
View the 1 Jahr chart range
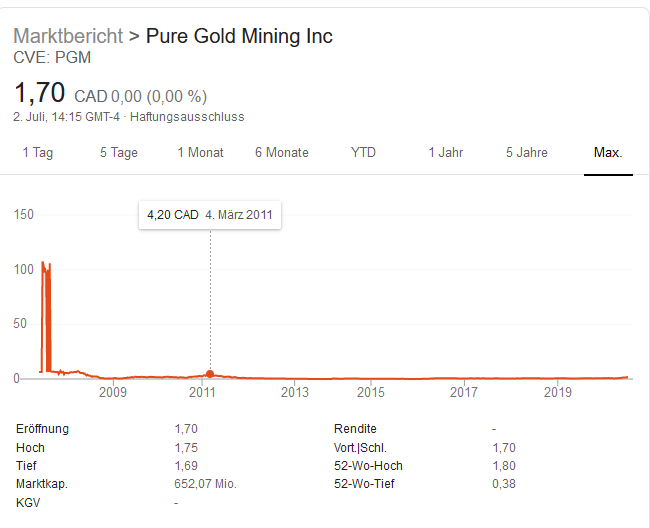pos(445,153)
